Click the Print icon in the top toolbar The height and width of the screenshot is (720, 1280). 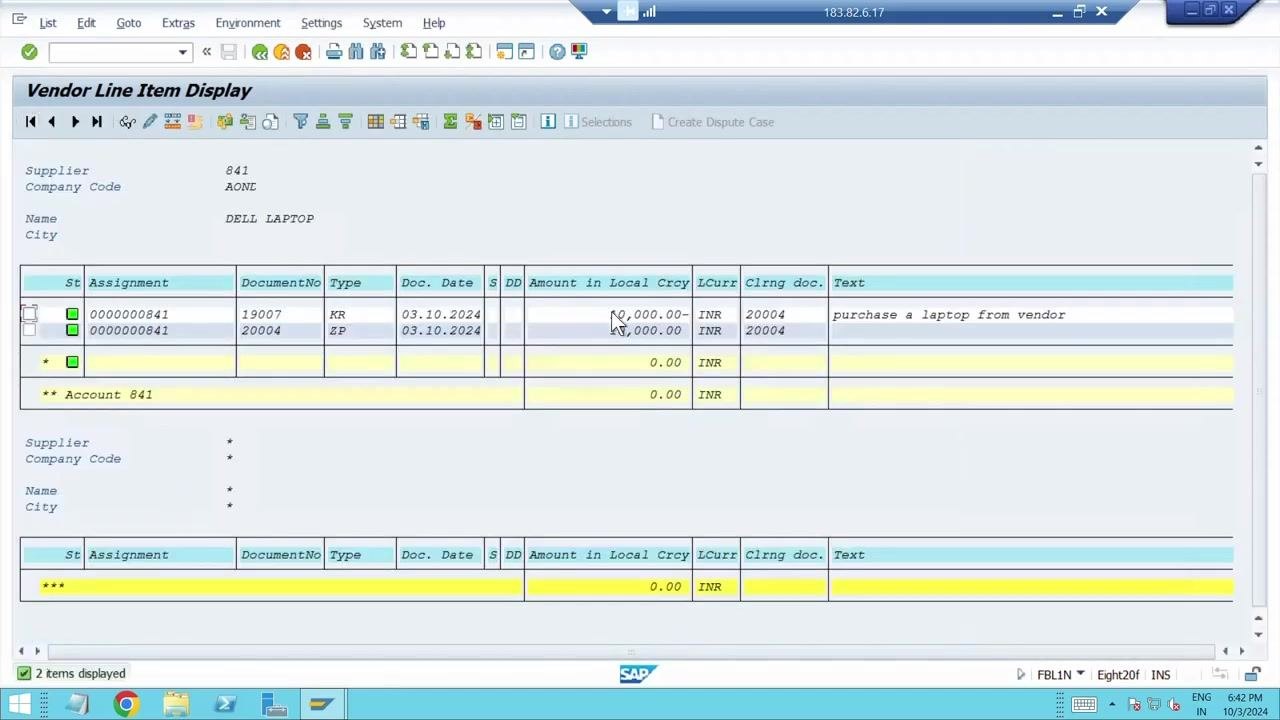(x=334, y=52)
